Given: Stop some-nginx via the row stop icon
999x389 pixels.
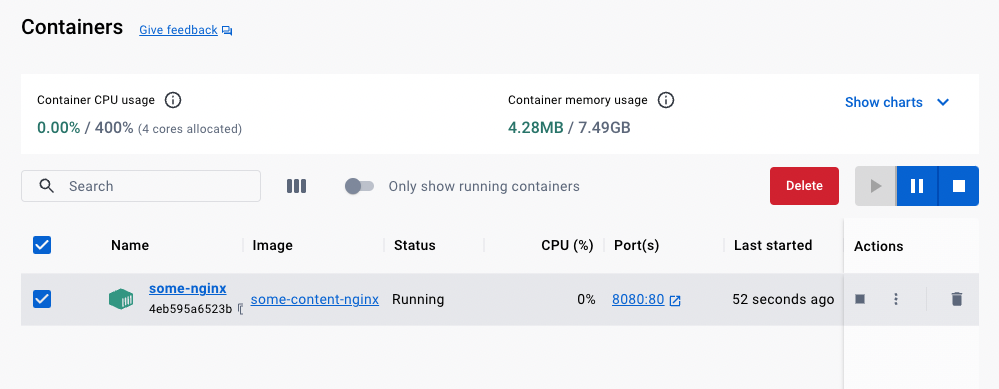Looking at the screenshot, I should (x=860, y=299).
